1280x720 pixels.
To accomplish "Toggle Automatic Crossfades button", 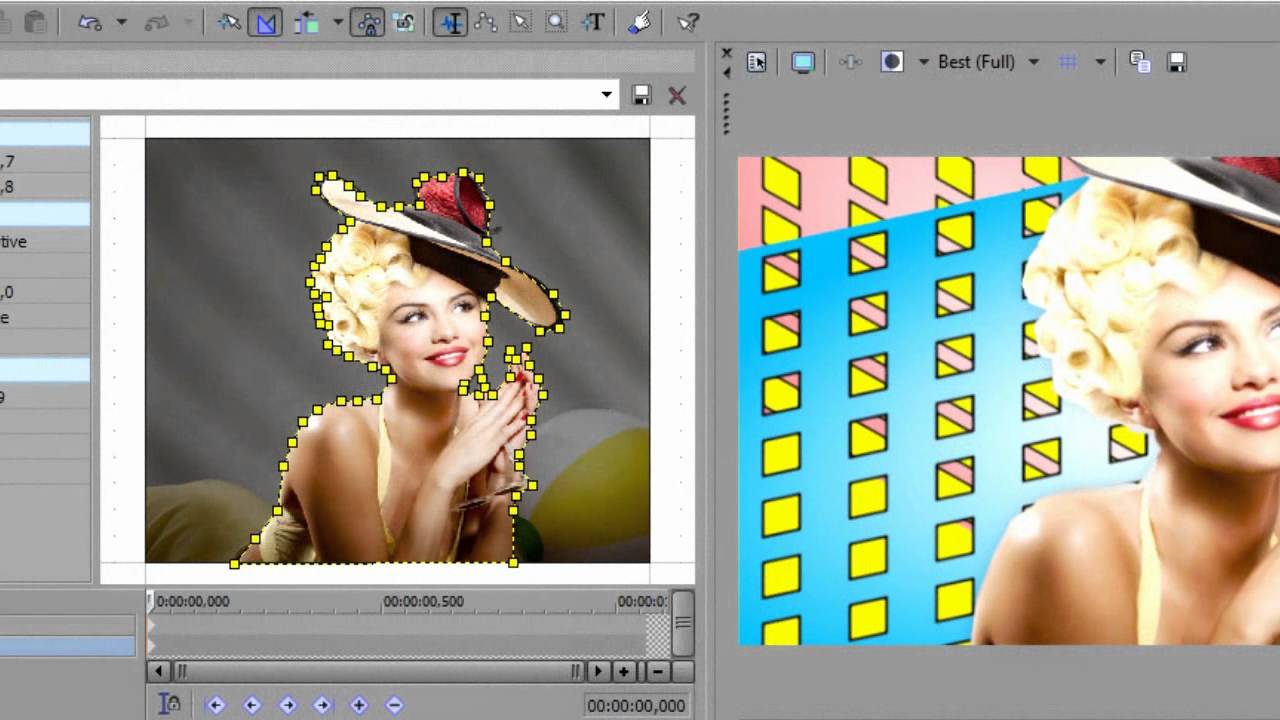I will pyautogui.click(x=266, y=22).
